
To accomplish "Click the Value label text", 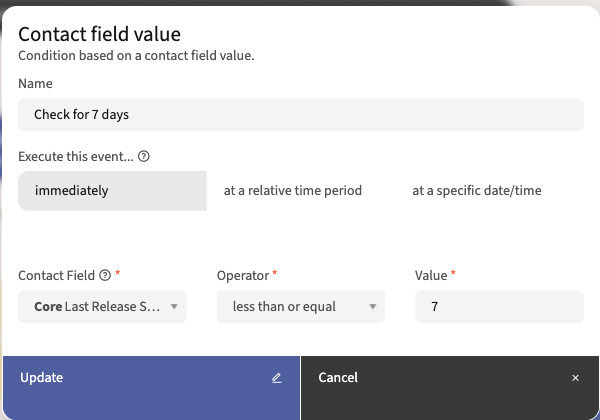I will [431, 275].
